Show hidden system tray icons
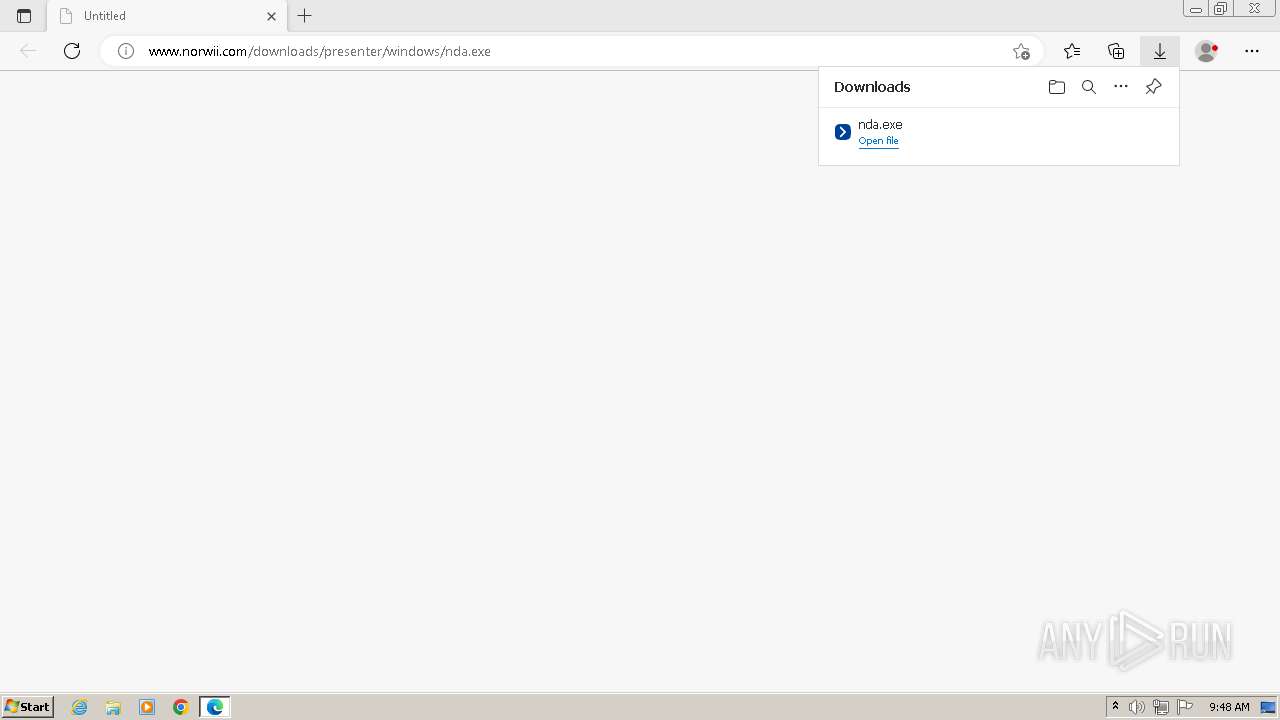1280x720 pixels. click(1116, 707)
